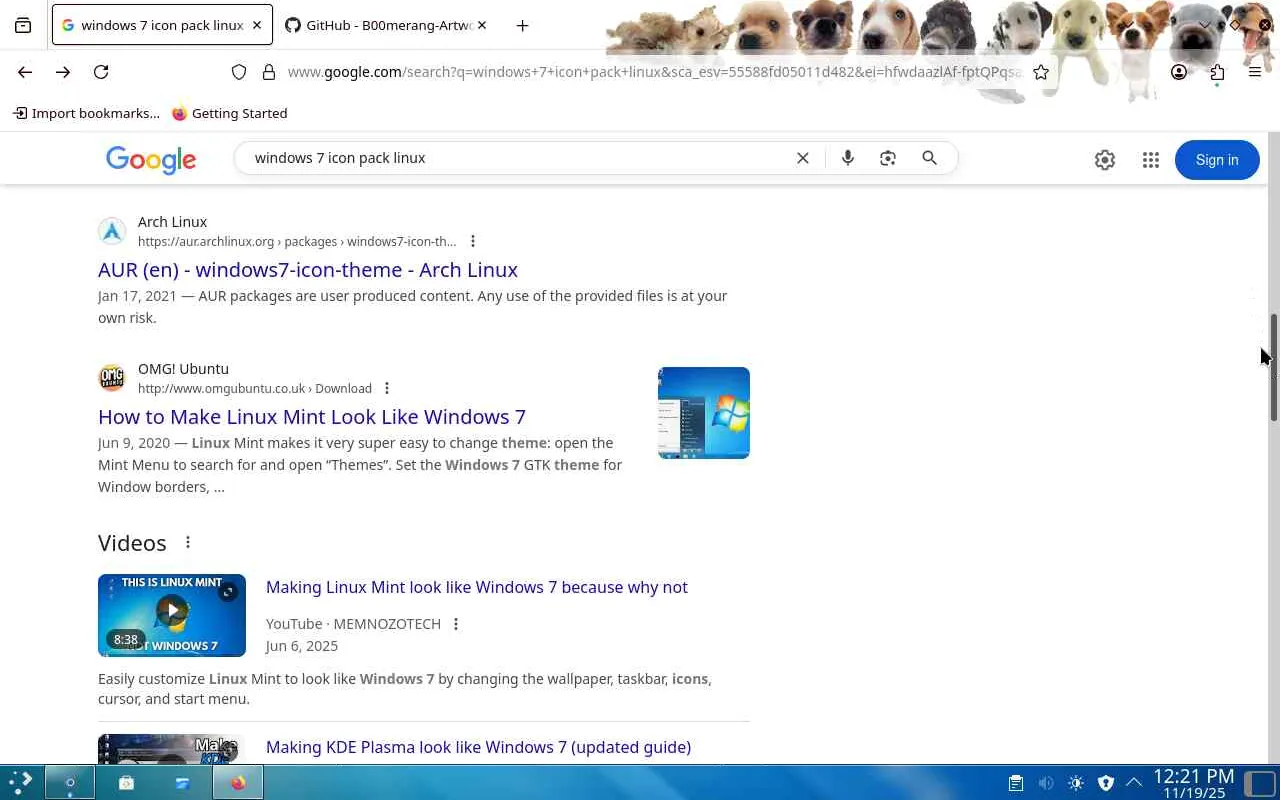Screen dimensions: 1280x800
Task: Switch to Firefox in the taskbar
Action: [x=238, y=783]
